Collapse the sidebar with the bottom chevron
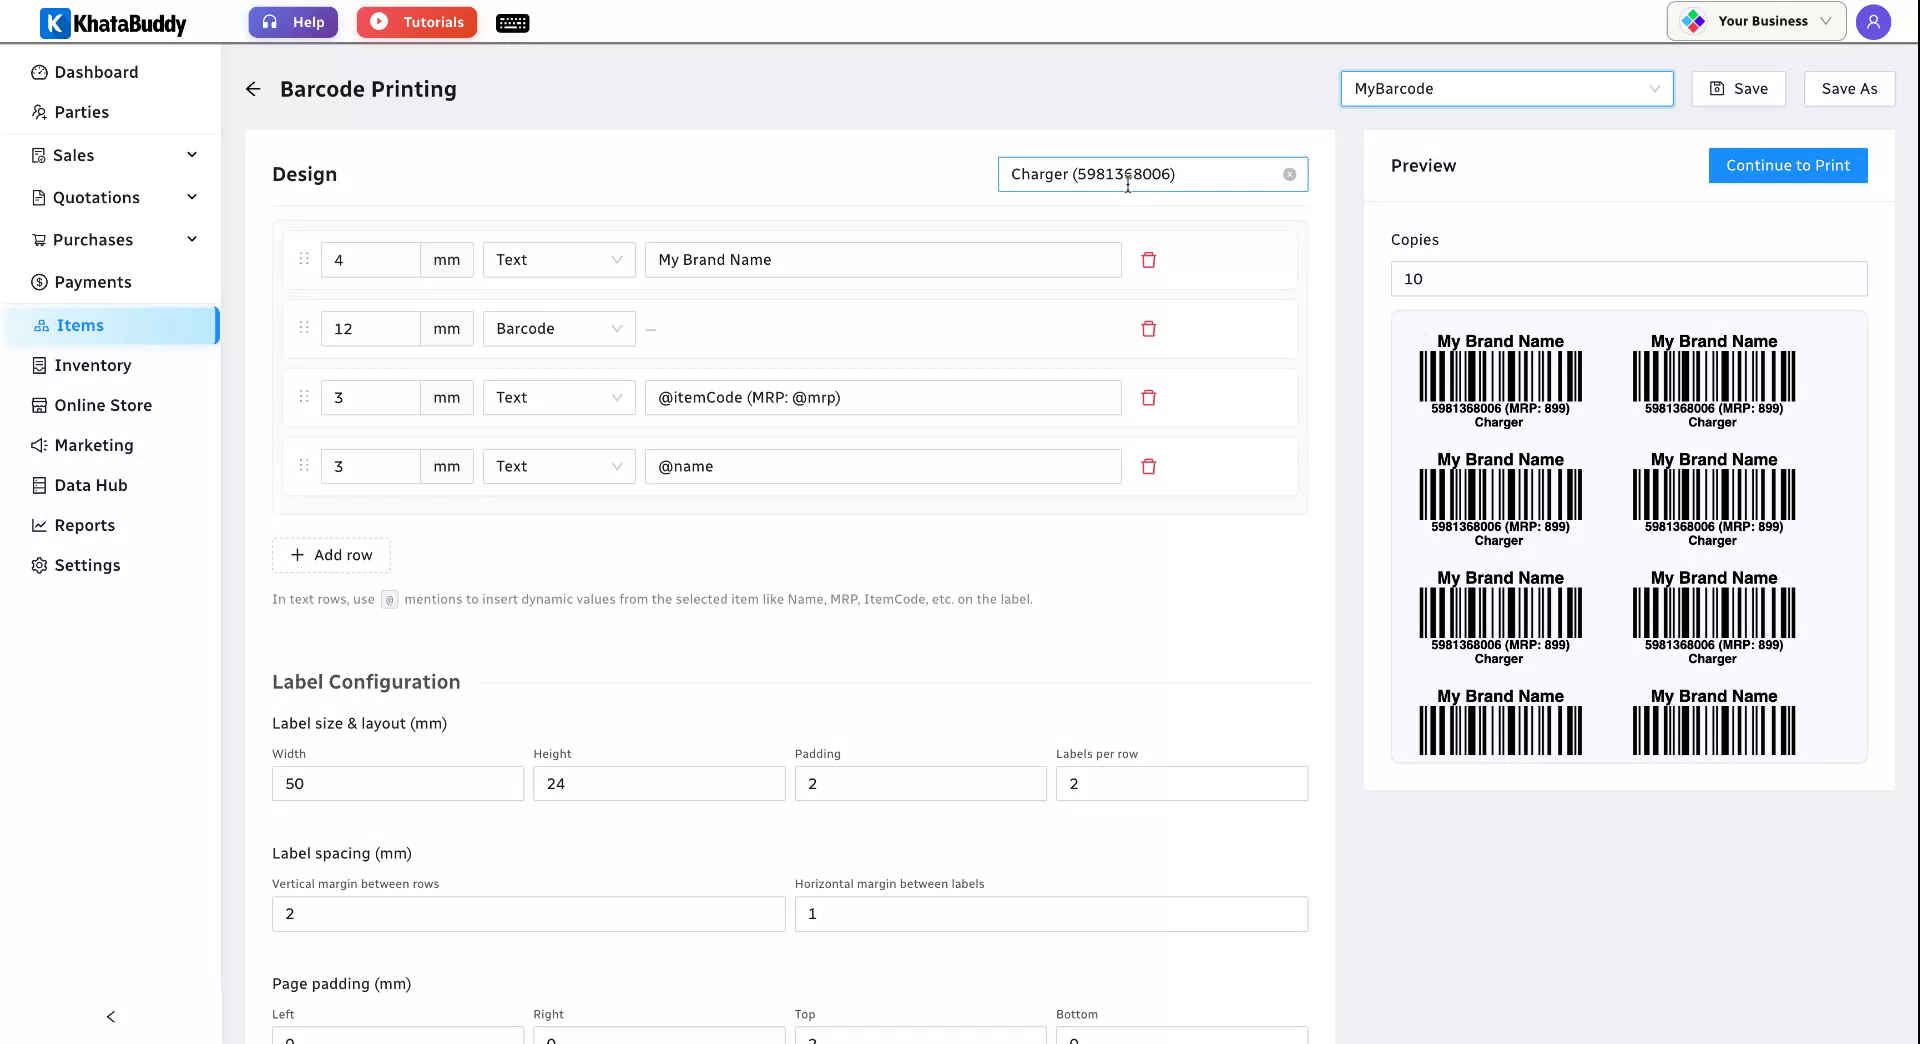 111,1017
